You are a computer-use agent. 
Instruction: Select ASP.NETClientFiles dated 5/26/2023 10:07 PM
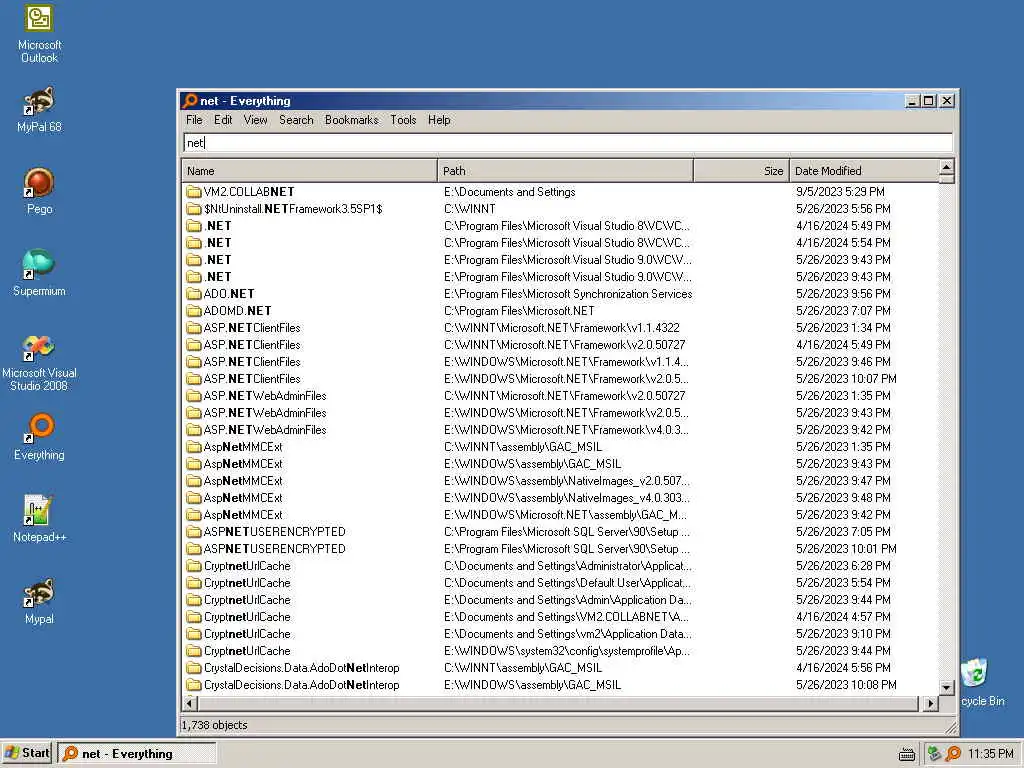tap(251, 378)
